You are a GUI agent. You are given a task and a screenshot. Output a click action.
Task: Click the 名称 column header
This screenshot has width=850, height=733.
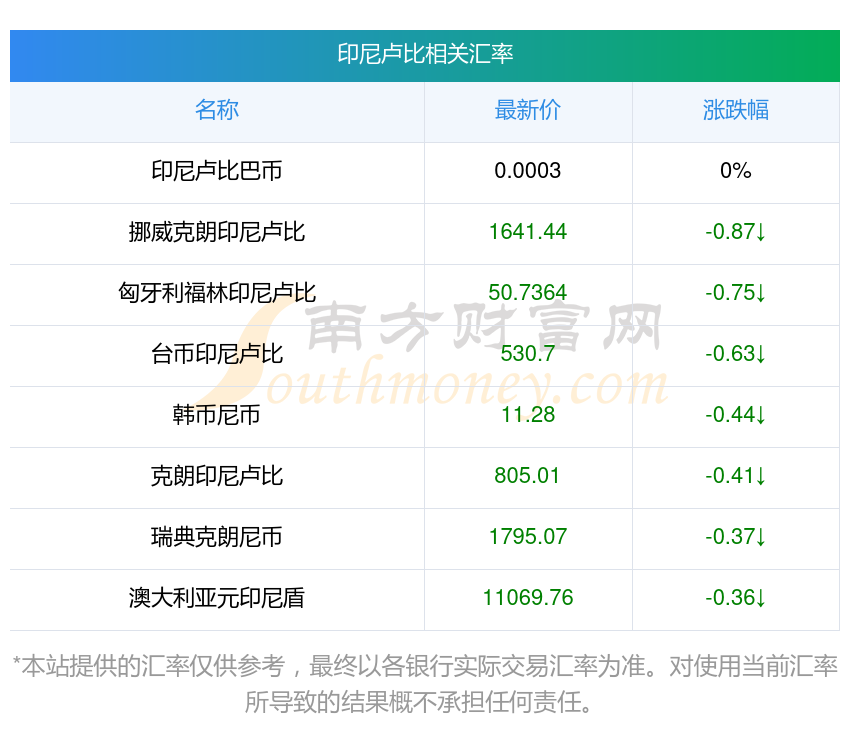[x=217, y=110]
